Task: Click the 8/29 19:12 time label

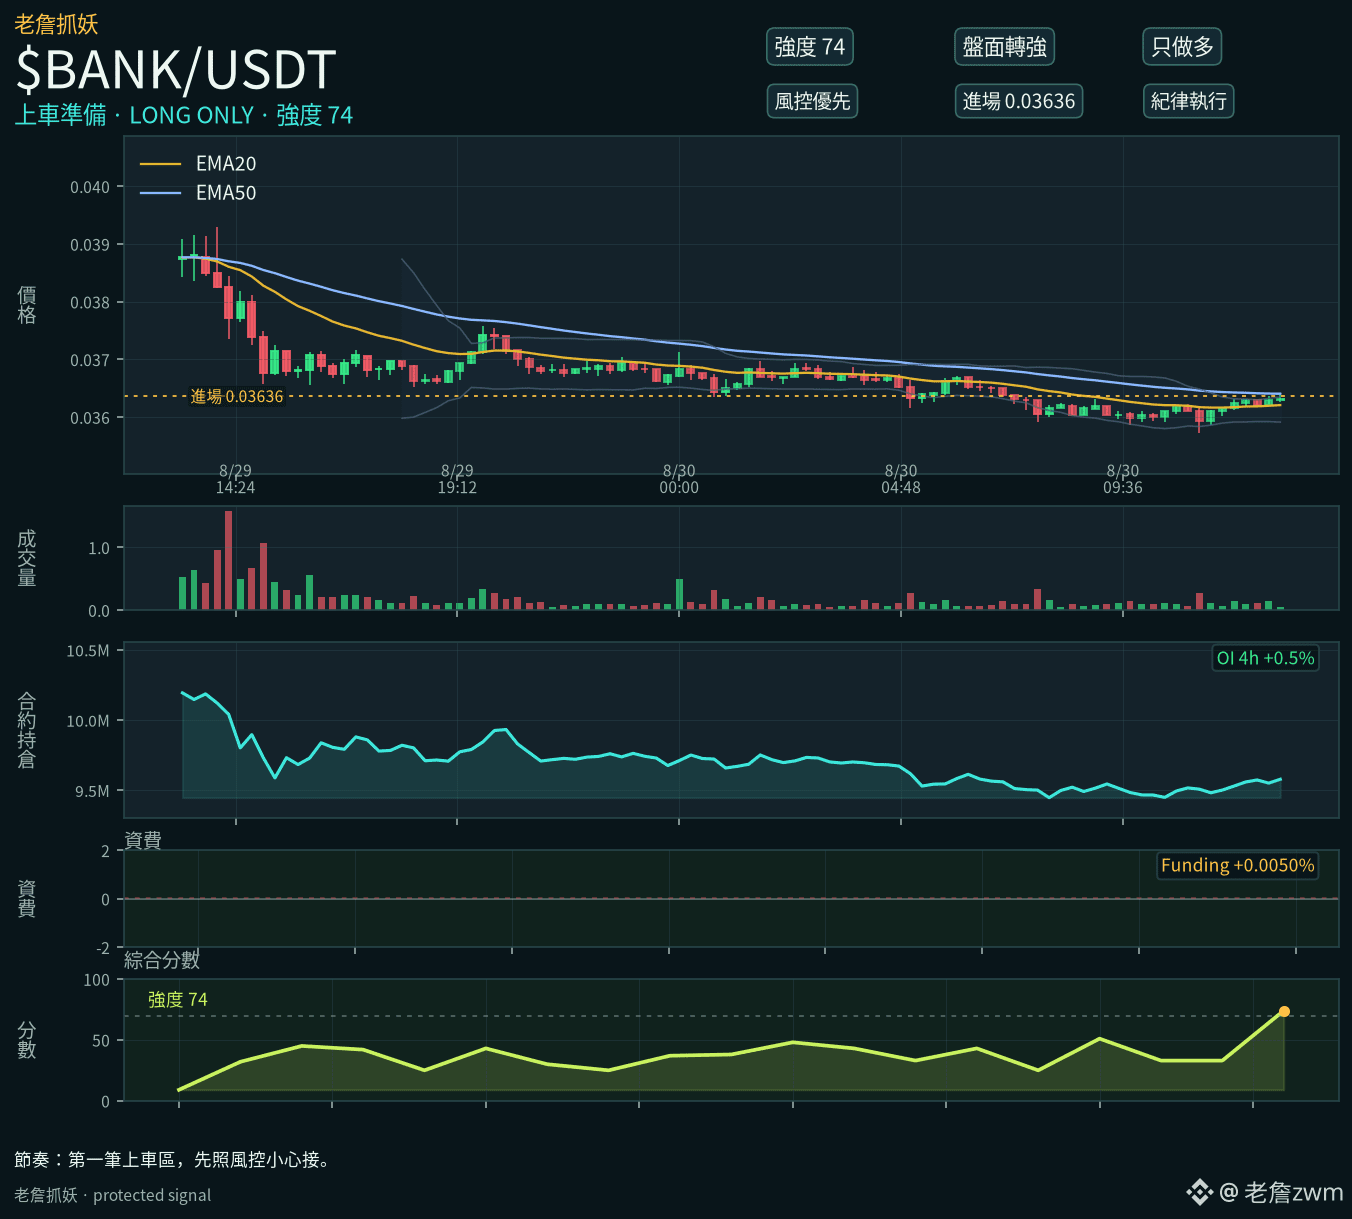Action: (x=457, y=479)
